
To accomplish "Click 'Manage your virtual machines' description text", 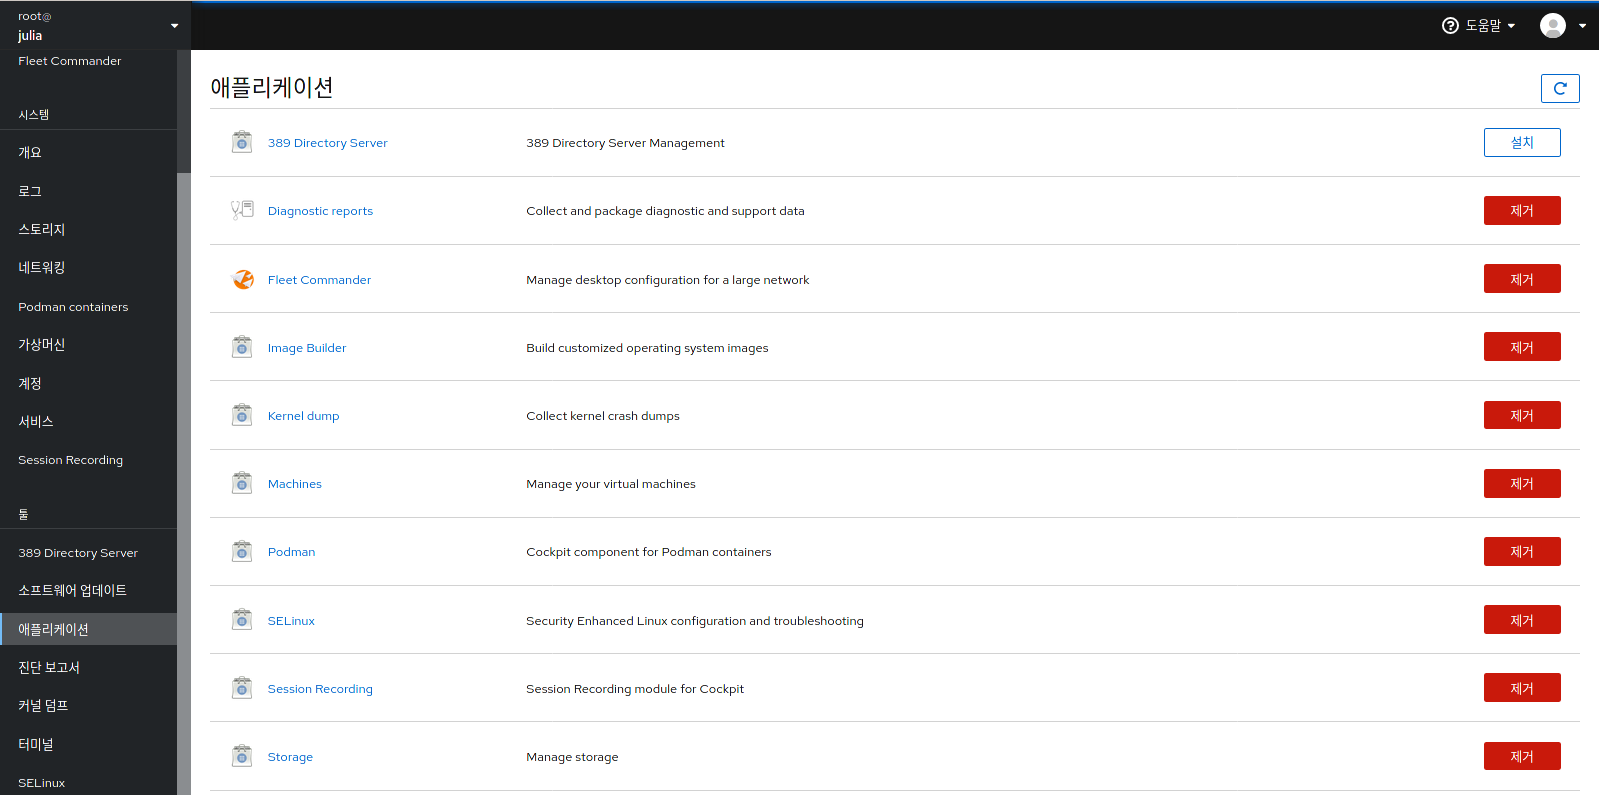I will pyautogui.click(x=611, y=484).
